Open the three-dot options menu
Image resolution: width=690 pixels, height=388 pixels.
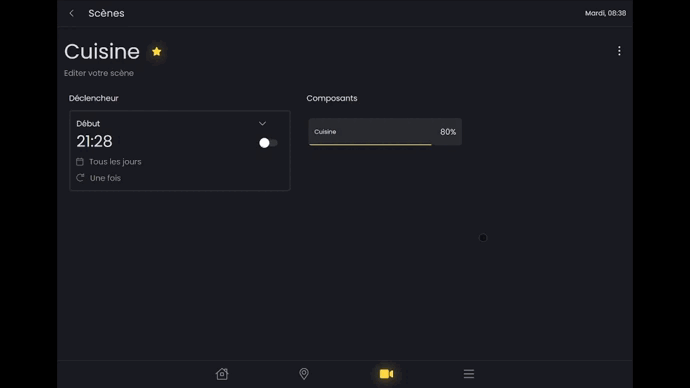pos(619,51)
